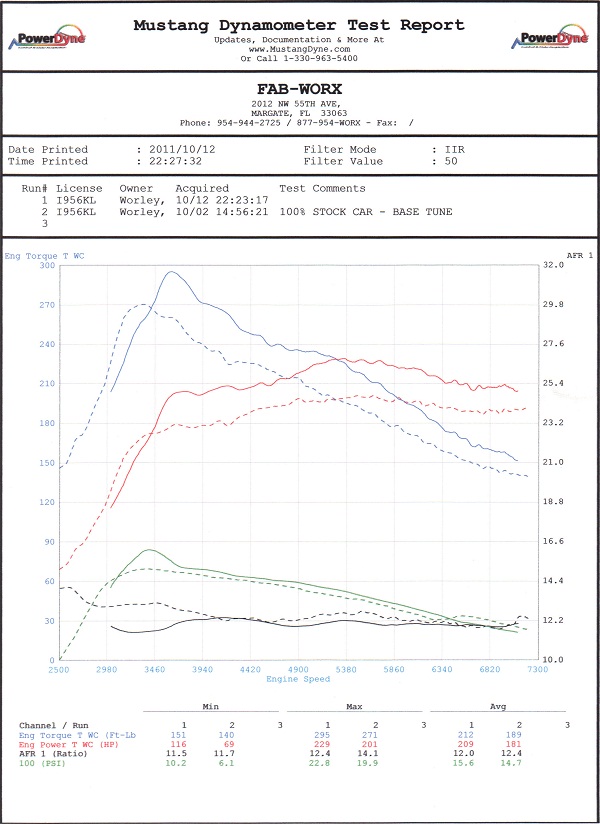Click the "Date Printed" label

[x=48, y=150]
